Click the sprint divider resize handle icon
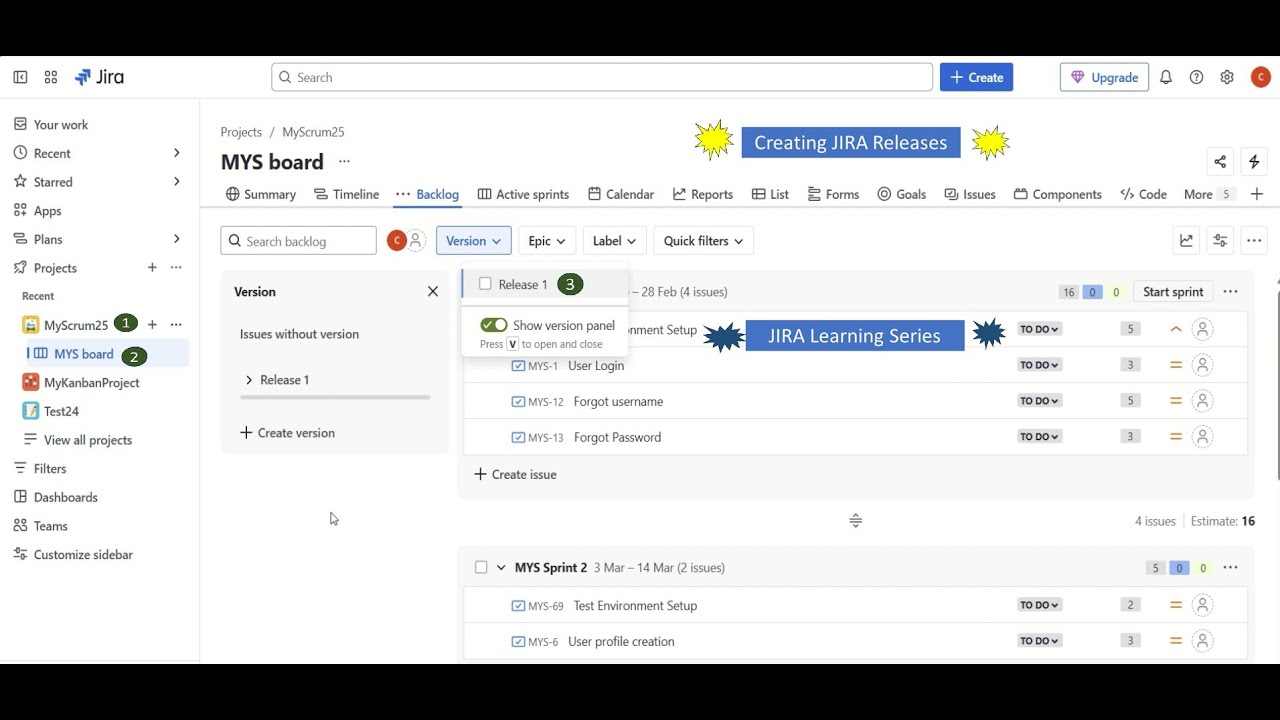The height and width of the screenshot is (720, 1280). pos(856,520)
